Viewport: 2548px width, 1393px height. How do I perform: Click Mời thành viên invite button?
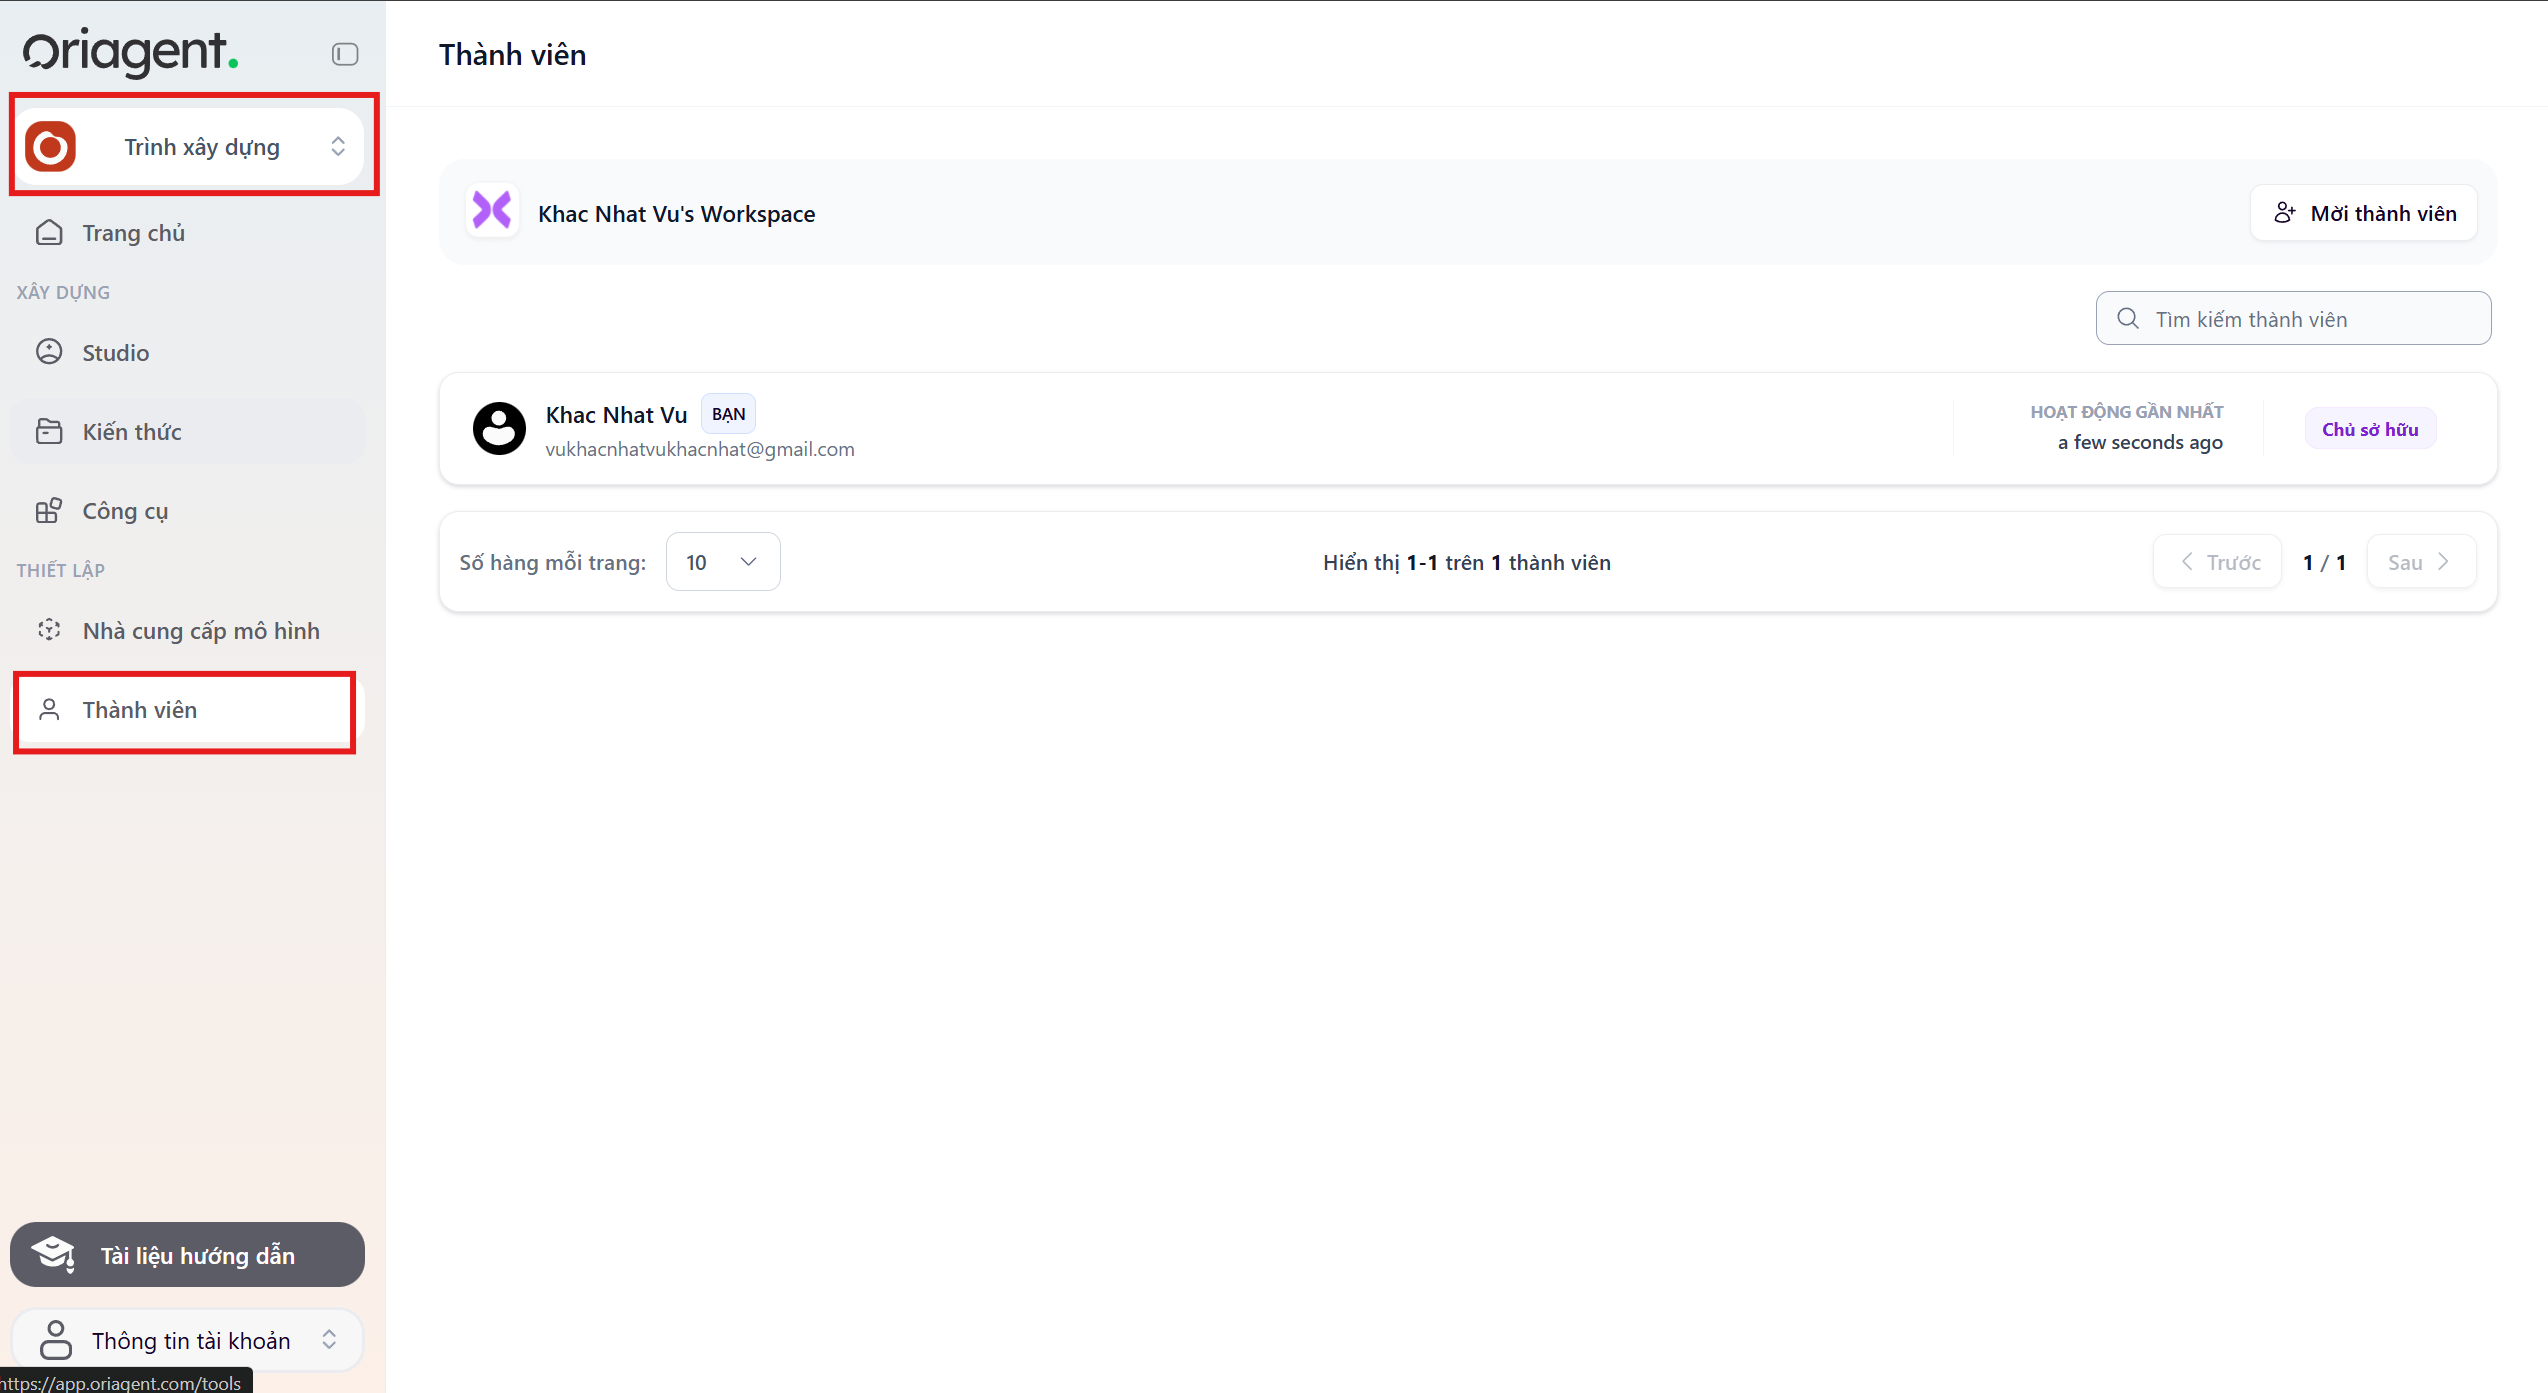pos(2364,213)
